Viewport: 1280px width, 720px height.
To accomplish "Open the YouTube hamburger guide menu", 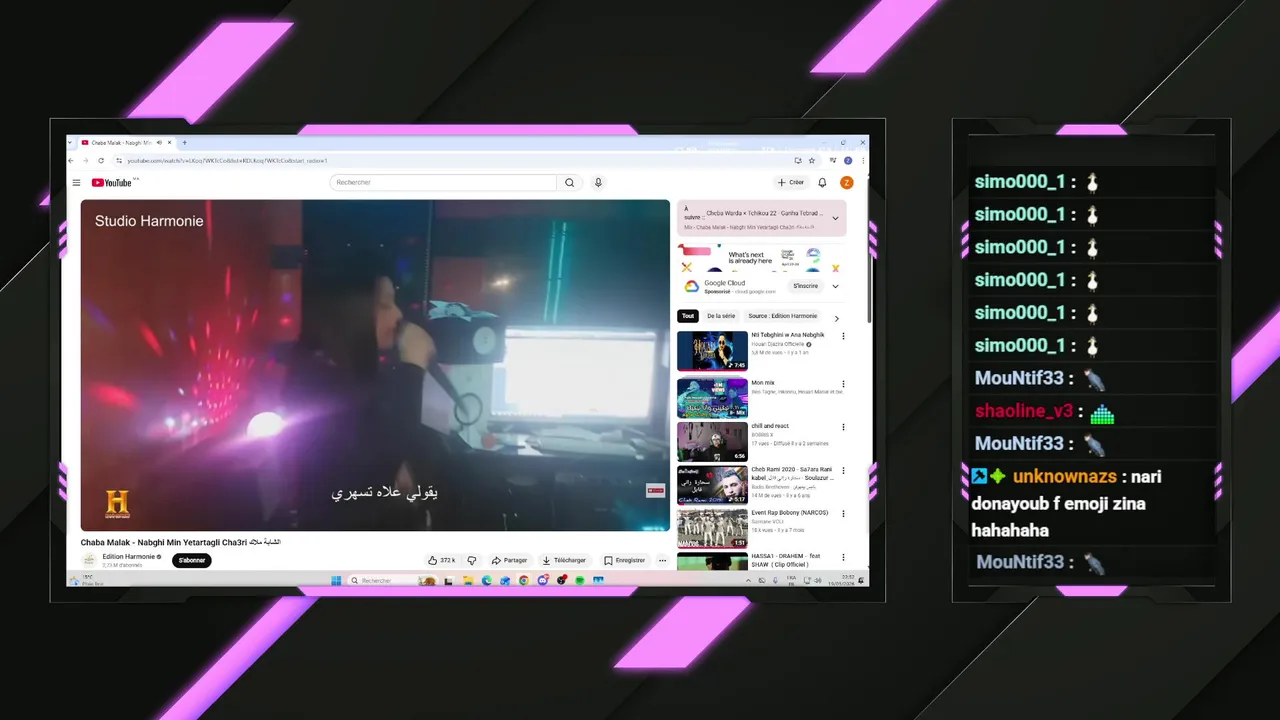I will click(x=76, y=183).
